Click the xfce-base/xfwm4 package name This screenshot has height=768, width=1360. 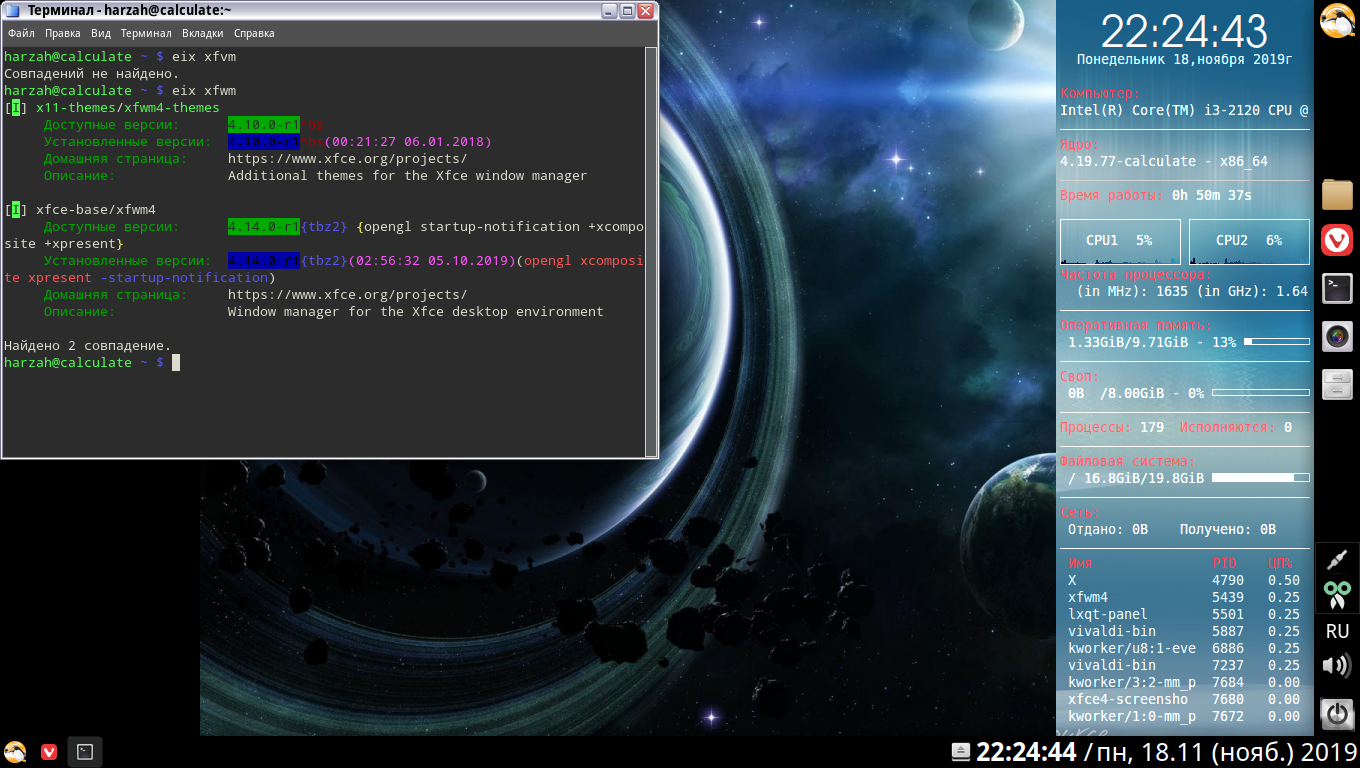95,209
